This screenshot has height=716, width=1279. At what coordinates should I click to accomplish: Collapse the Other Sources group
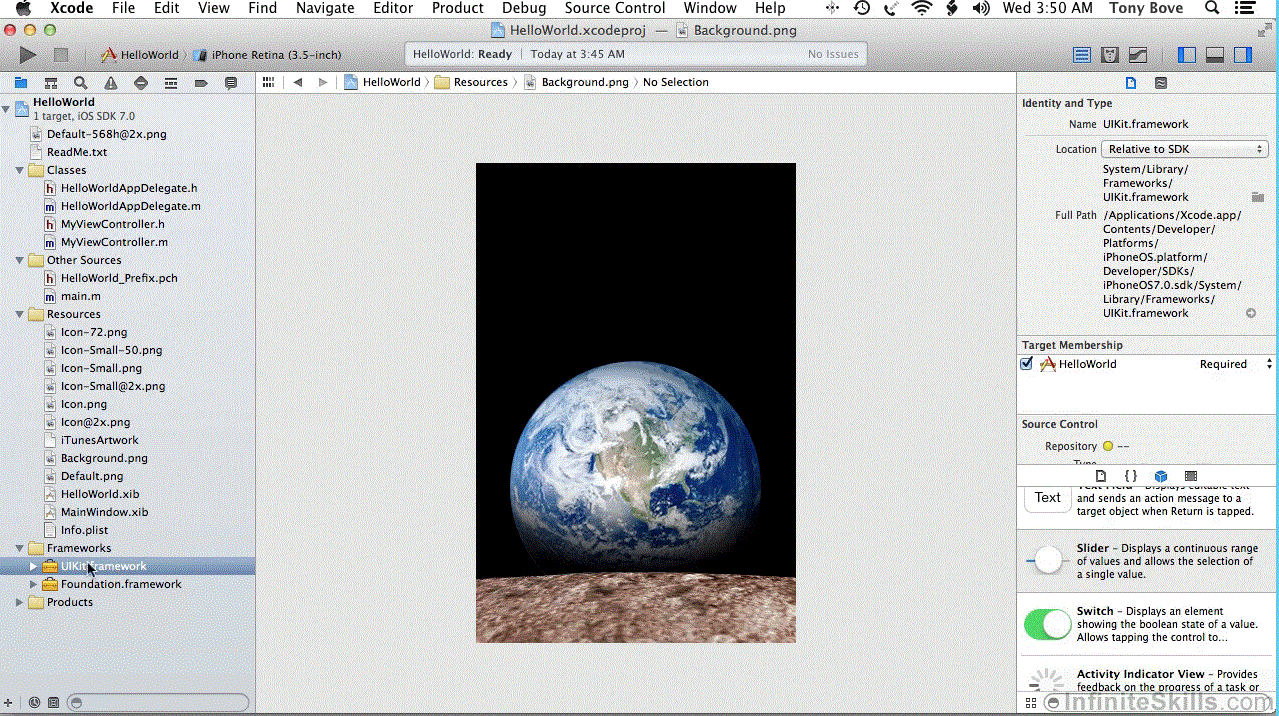coord(19,260)
